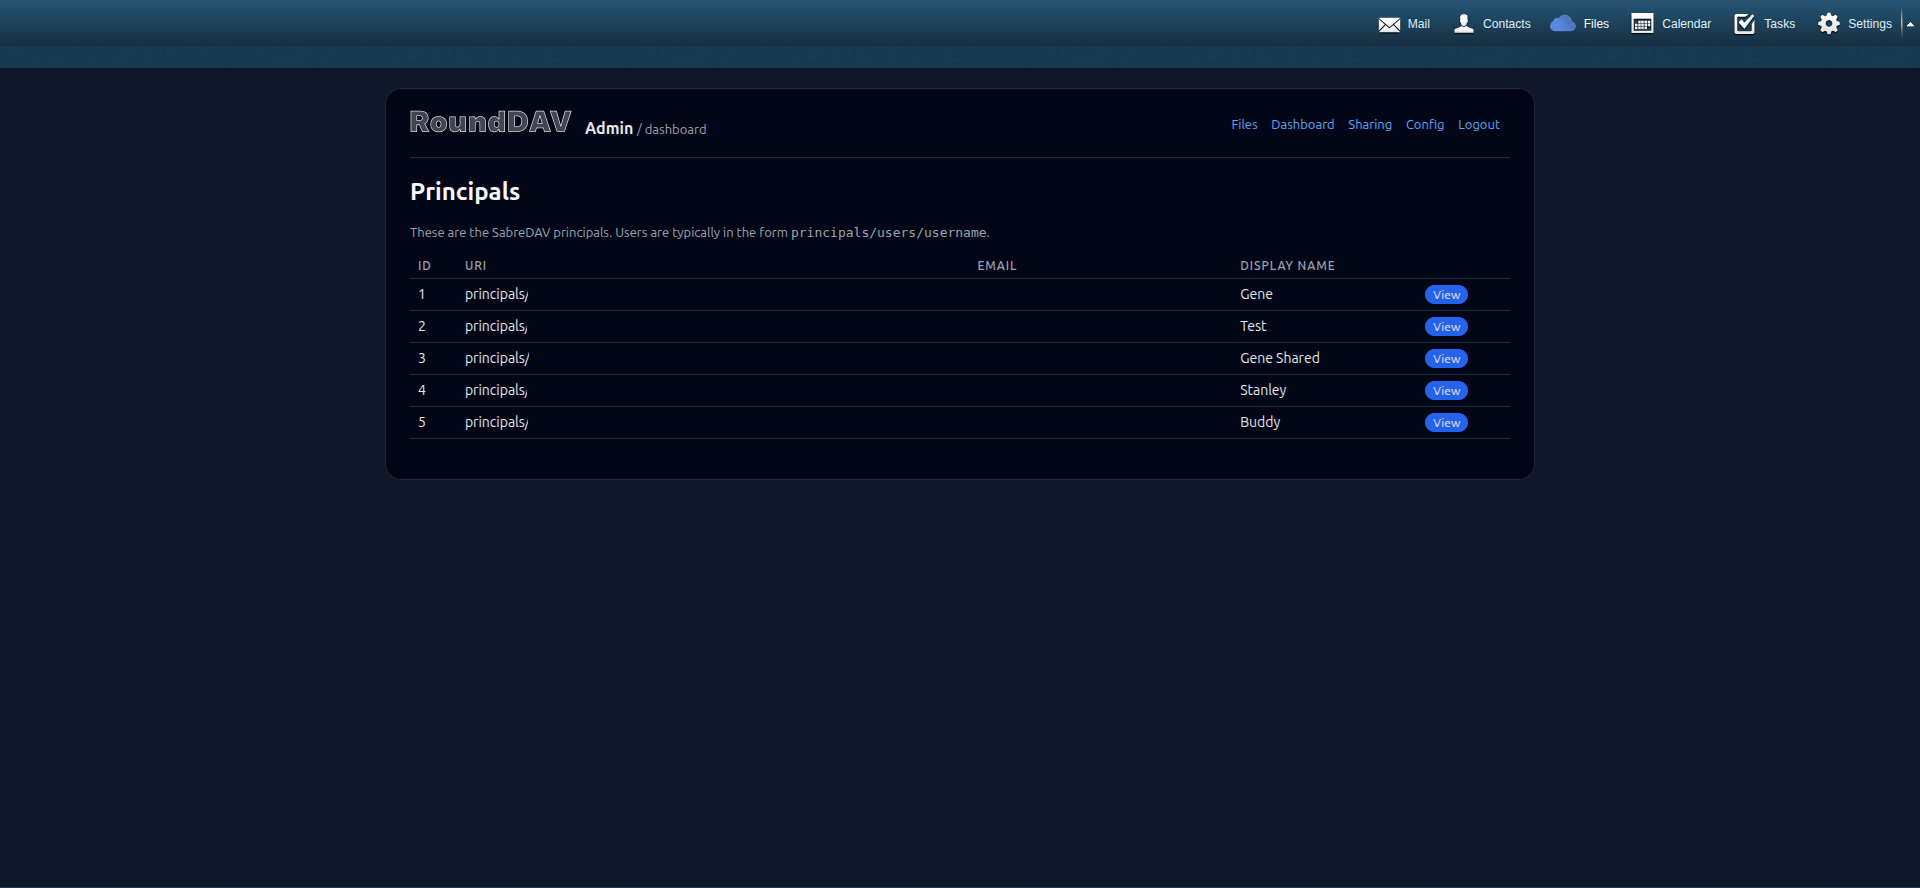This screenshot has height=888, width=1920.
Task: Go to Files in admin navigation
Action: 1244,125
